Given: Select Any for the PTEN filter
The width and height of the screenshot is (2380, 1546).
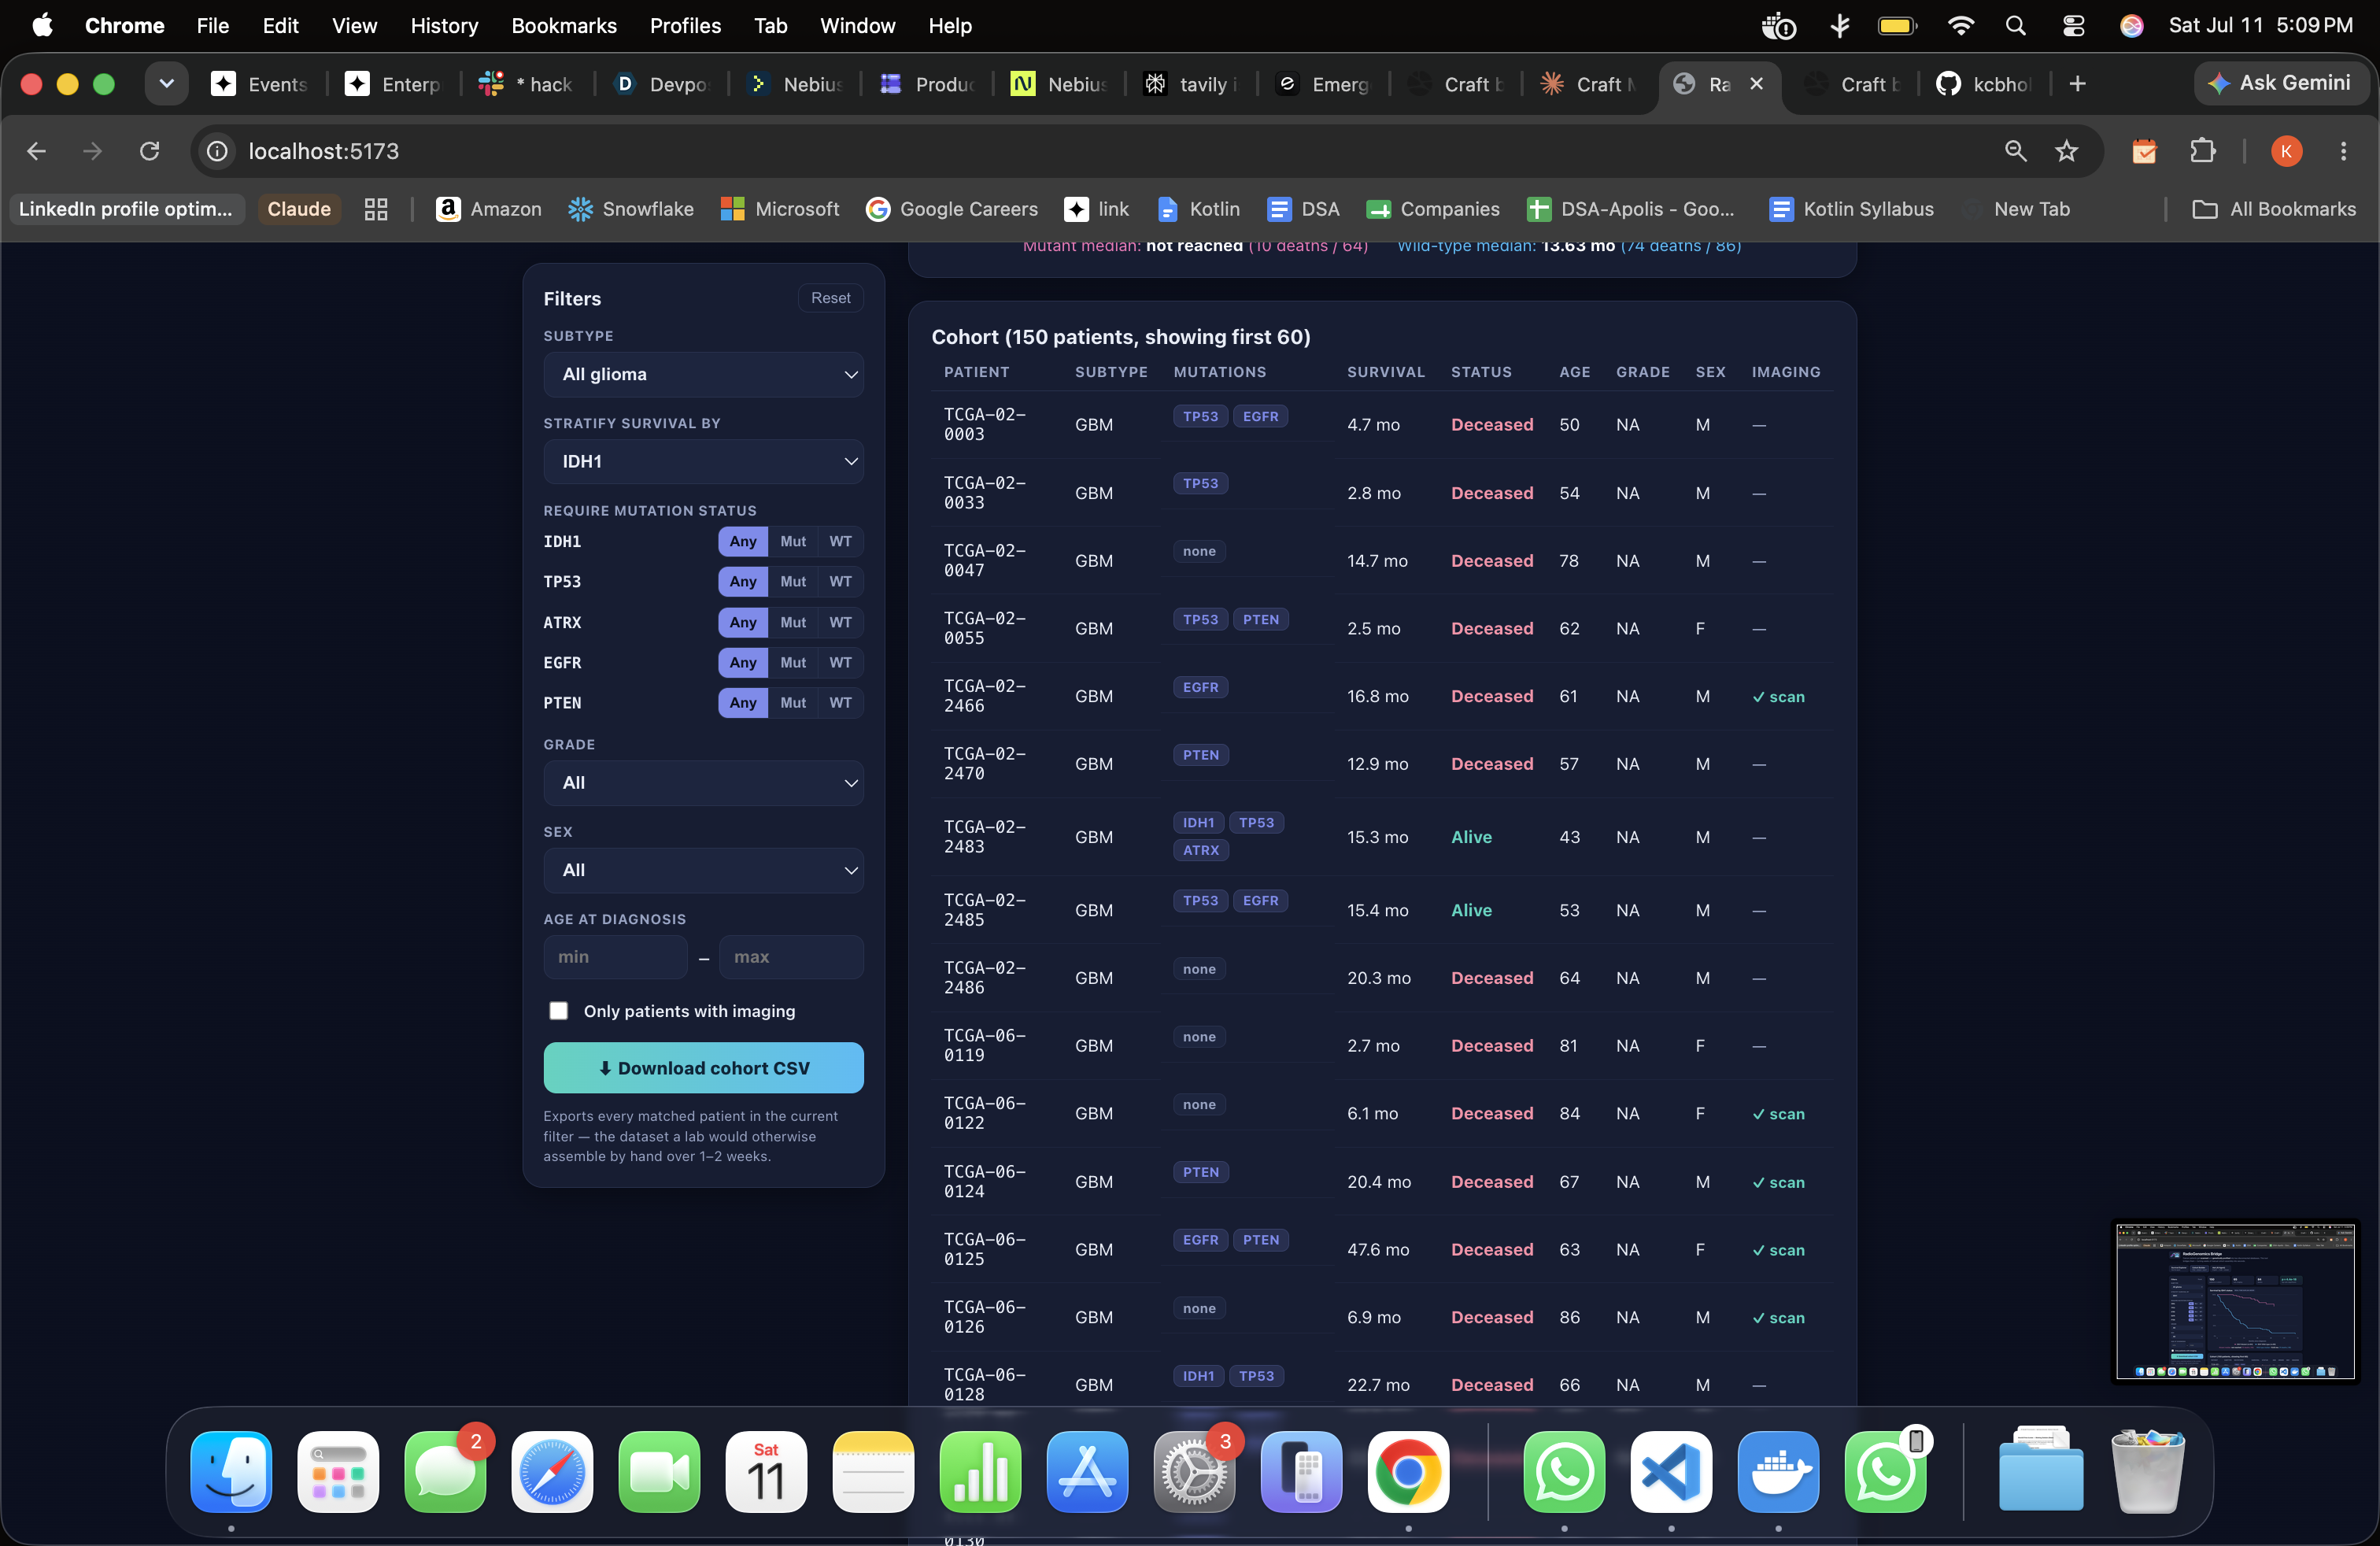Looking at the screenshot, I should coord(743,702).
